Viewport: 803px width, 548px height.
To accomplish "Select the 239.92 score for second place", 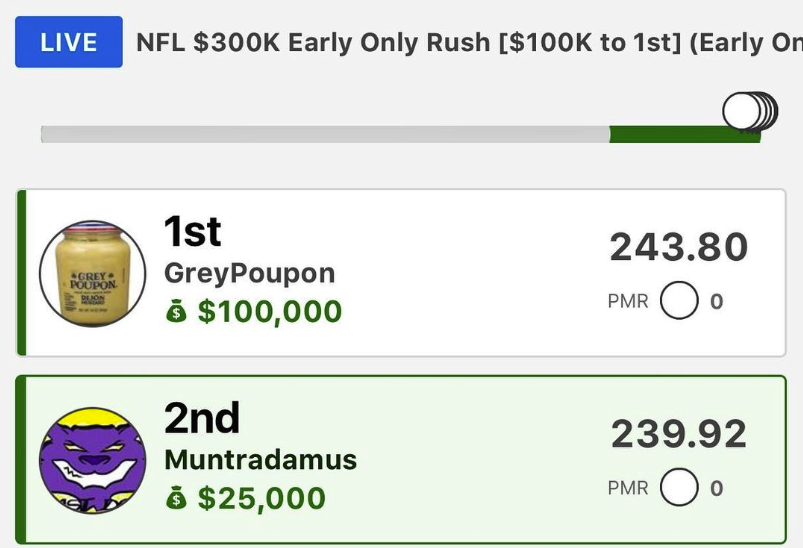I will (679, 434).
